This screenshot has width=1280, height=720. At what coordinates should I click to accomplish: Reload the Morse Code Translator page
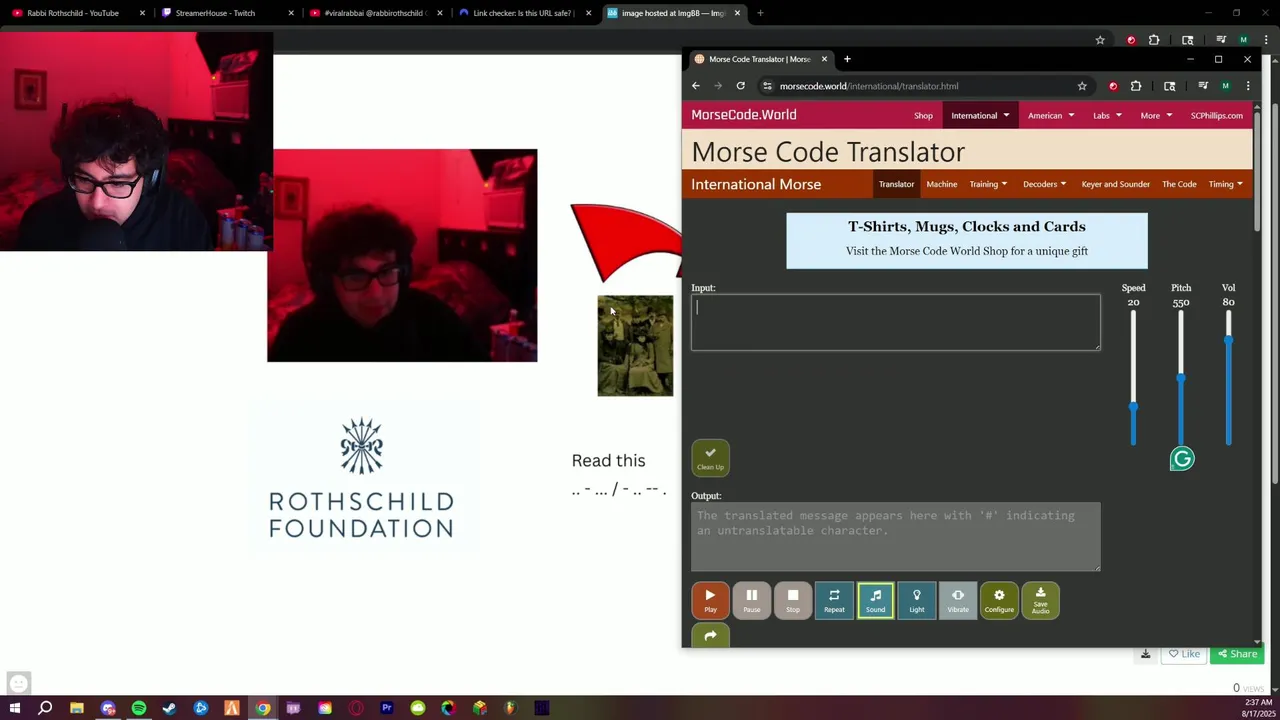pyautogui.click(x=740, y=86)
